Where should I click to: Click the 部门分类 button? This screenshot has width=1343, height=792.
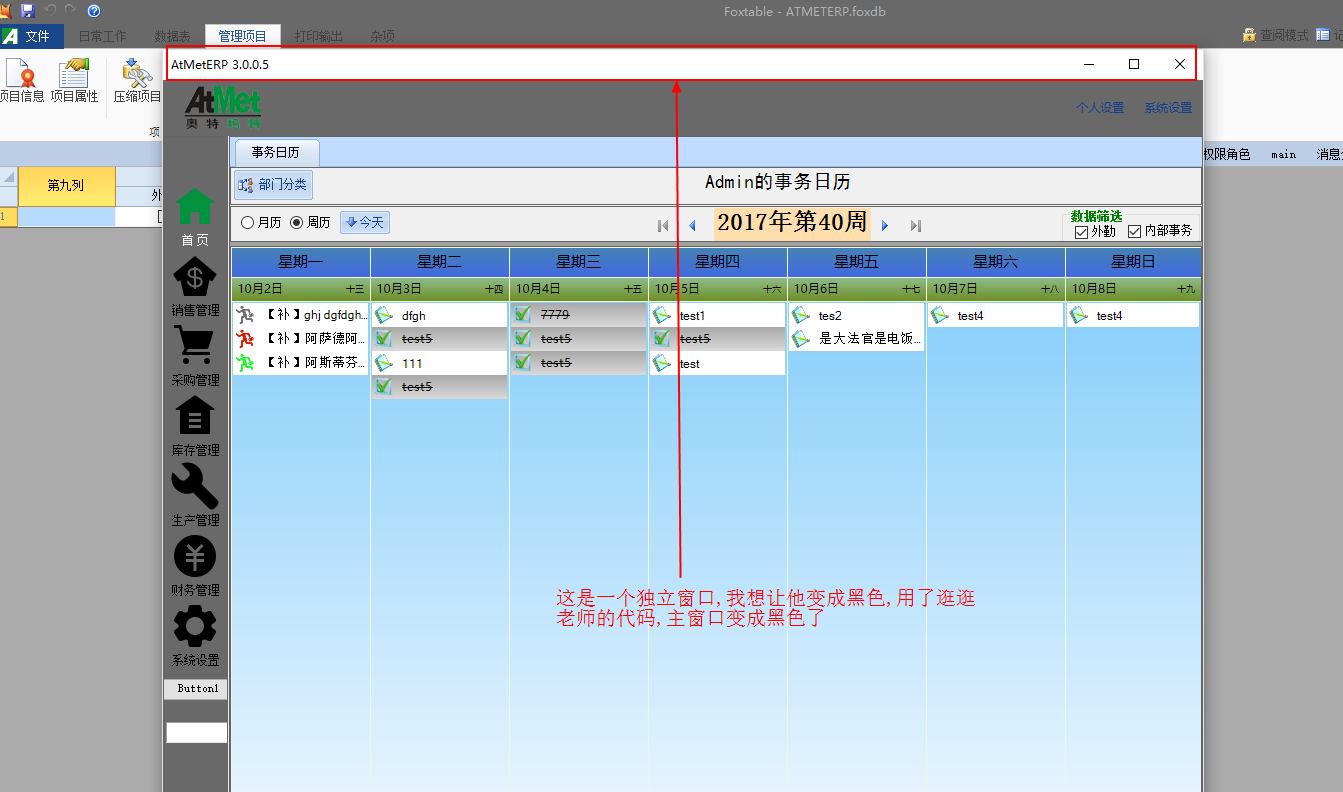[274, 185]
